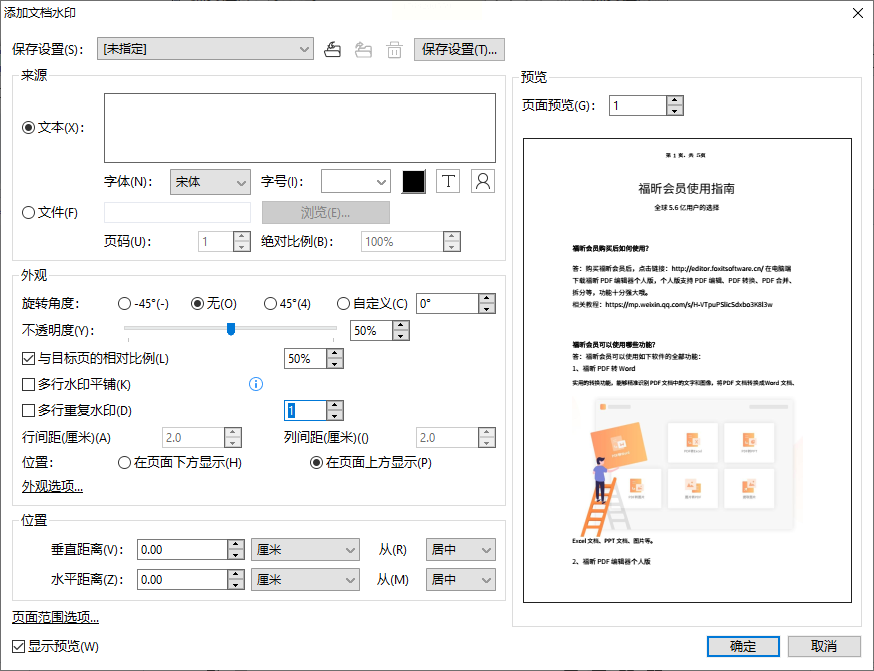Click the 确定 button
874x671 pixels.
(743, 646)
